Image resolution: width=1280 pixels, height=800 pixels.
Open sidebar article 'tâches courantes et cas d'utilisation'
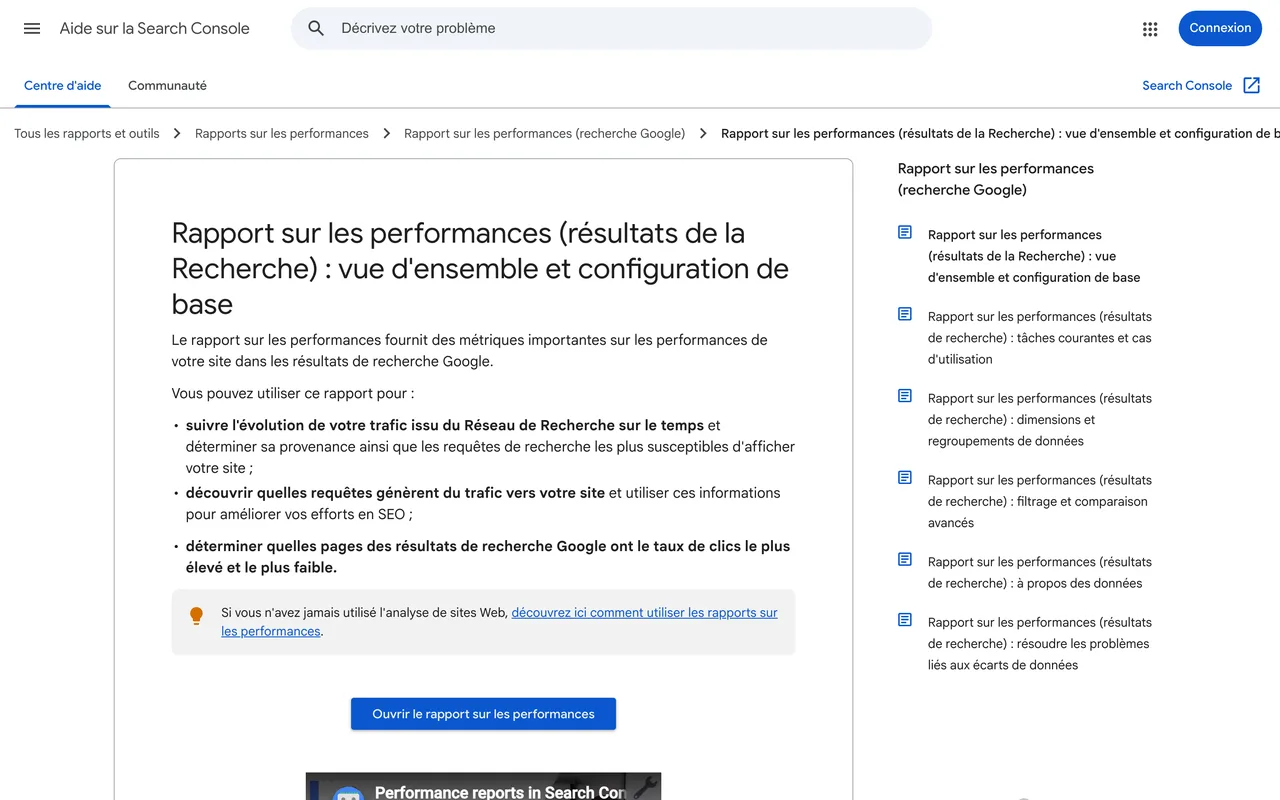click(x=1040, y=338)
